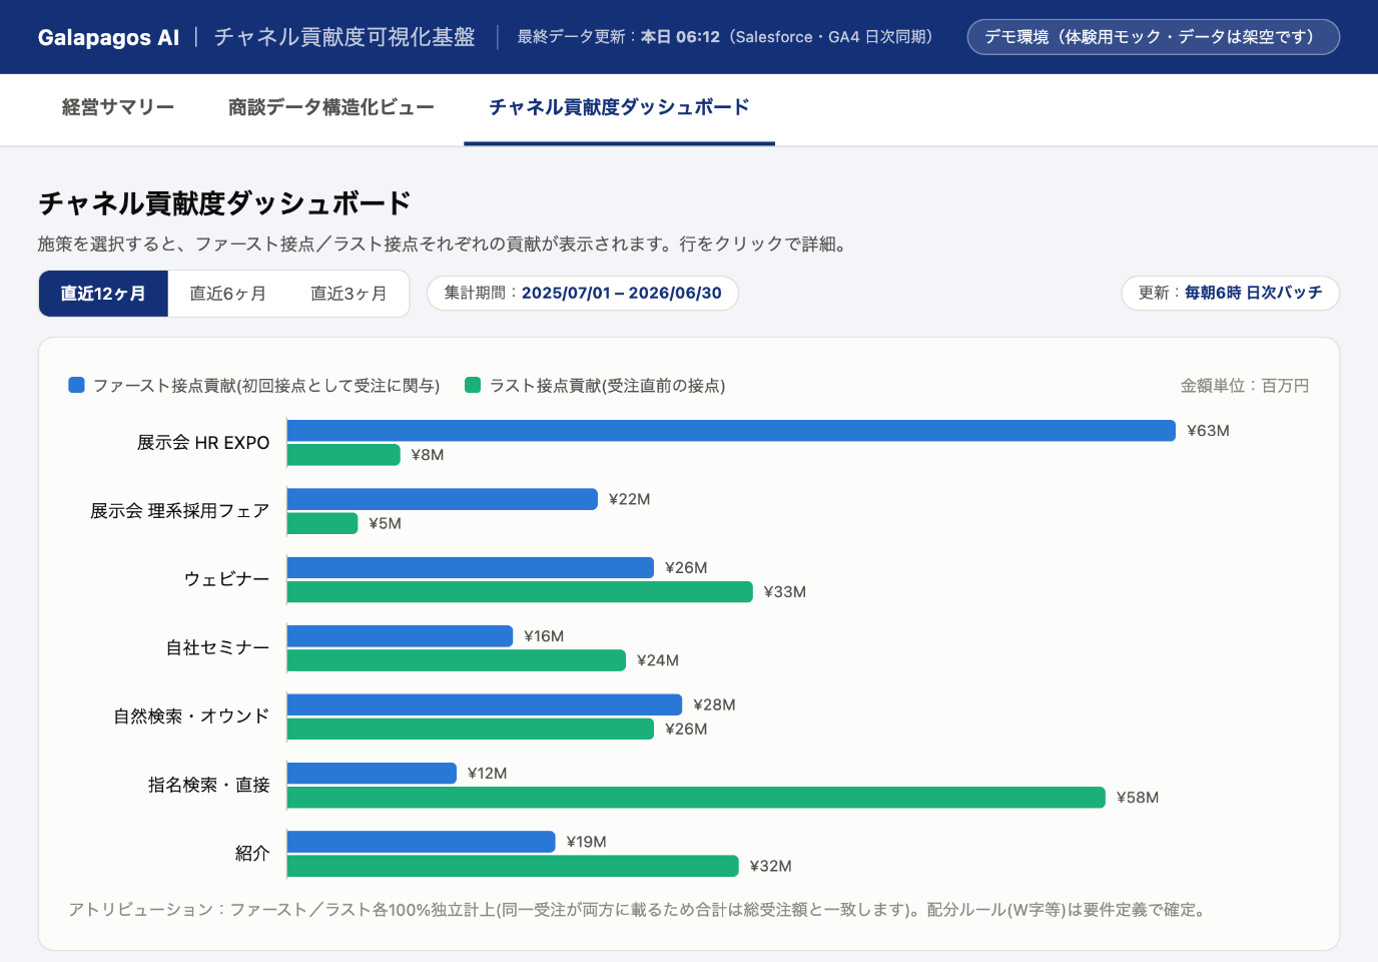Select the 直近12ヶ月 period option
The image size is (1378, 962).
pyautogui.click(x=103, y=294)
